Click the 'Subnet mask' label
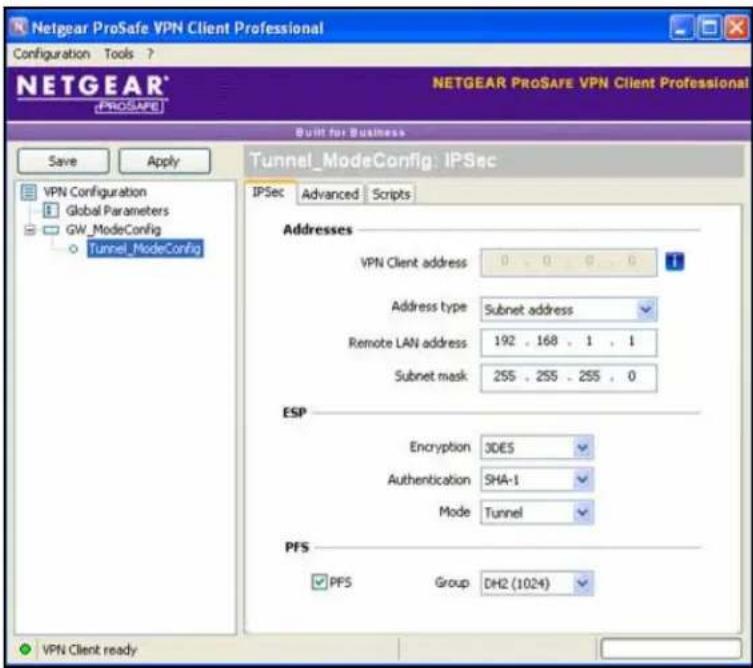This screenshot has width=753, height=668. click(431, 376)
